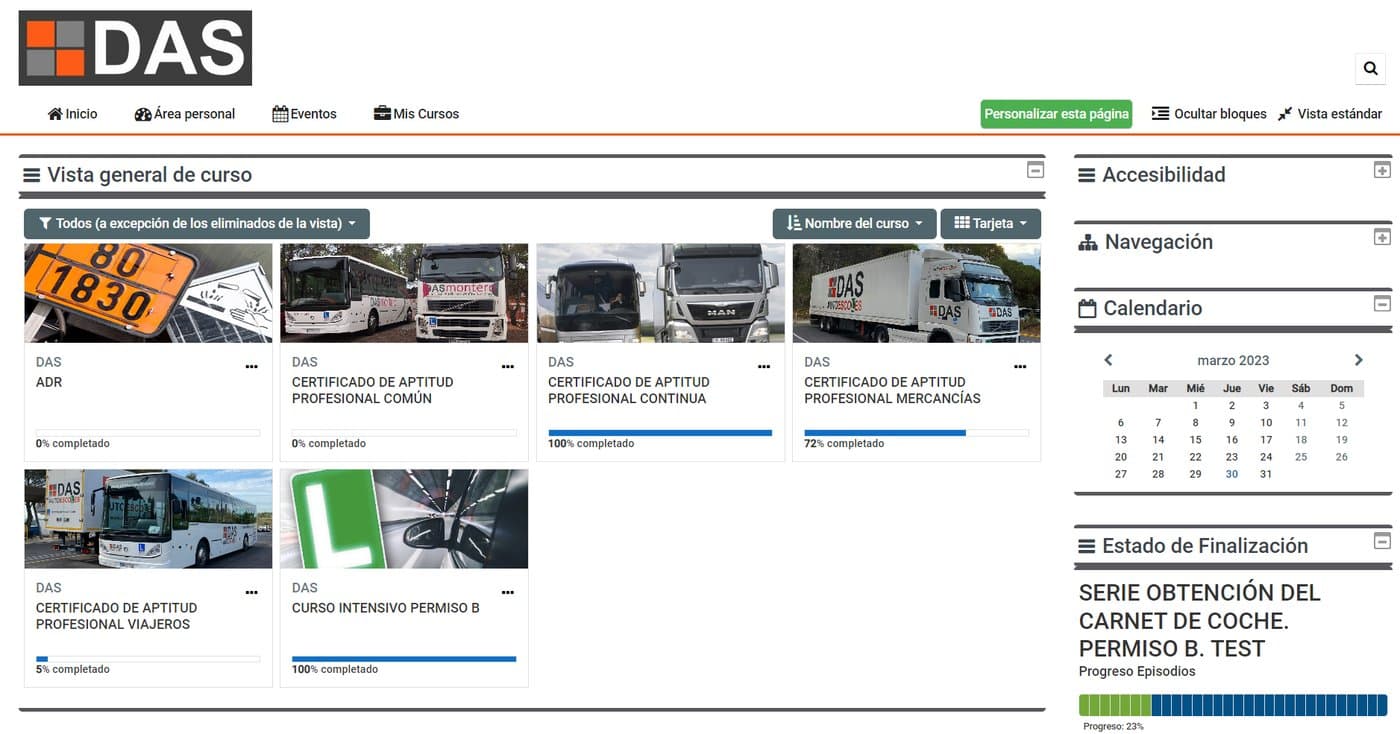Open options menu for CURSO INTENSIVO PERMISO B
1400x734 pixels.
pos(508,593)
